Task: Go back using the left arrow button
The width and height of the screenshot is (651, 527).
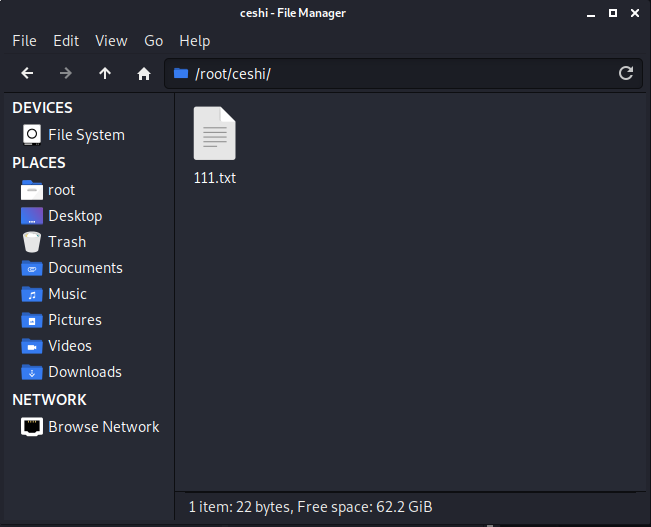Action: point(27,73)
